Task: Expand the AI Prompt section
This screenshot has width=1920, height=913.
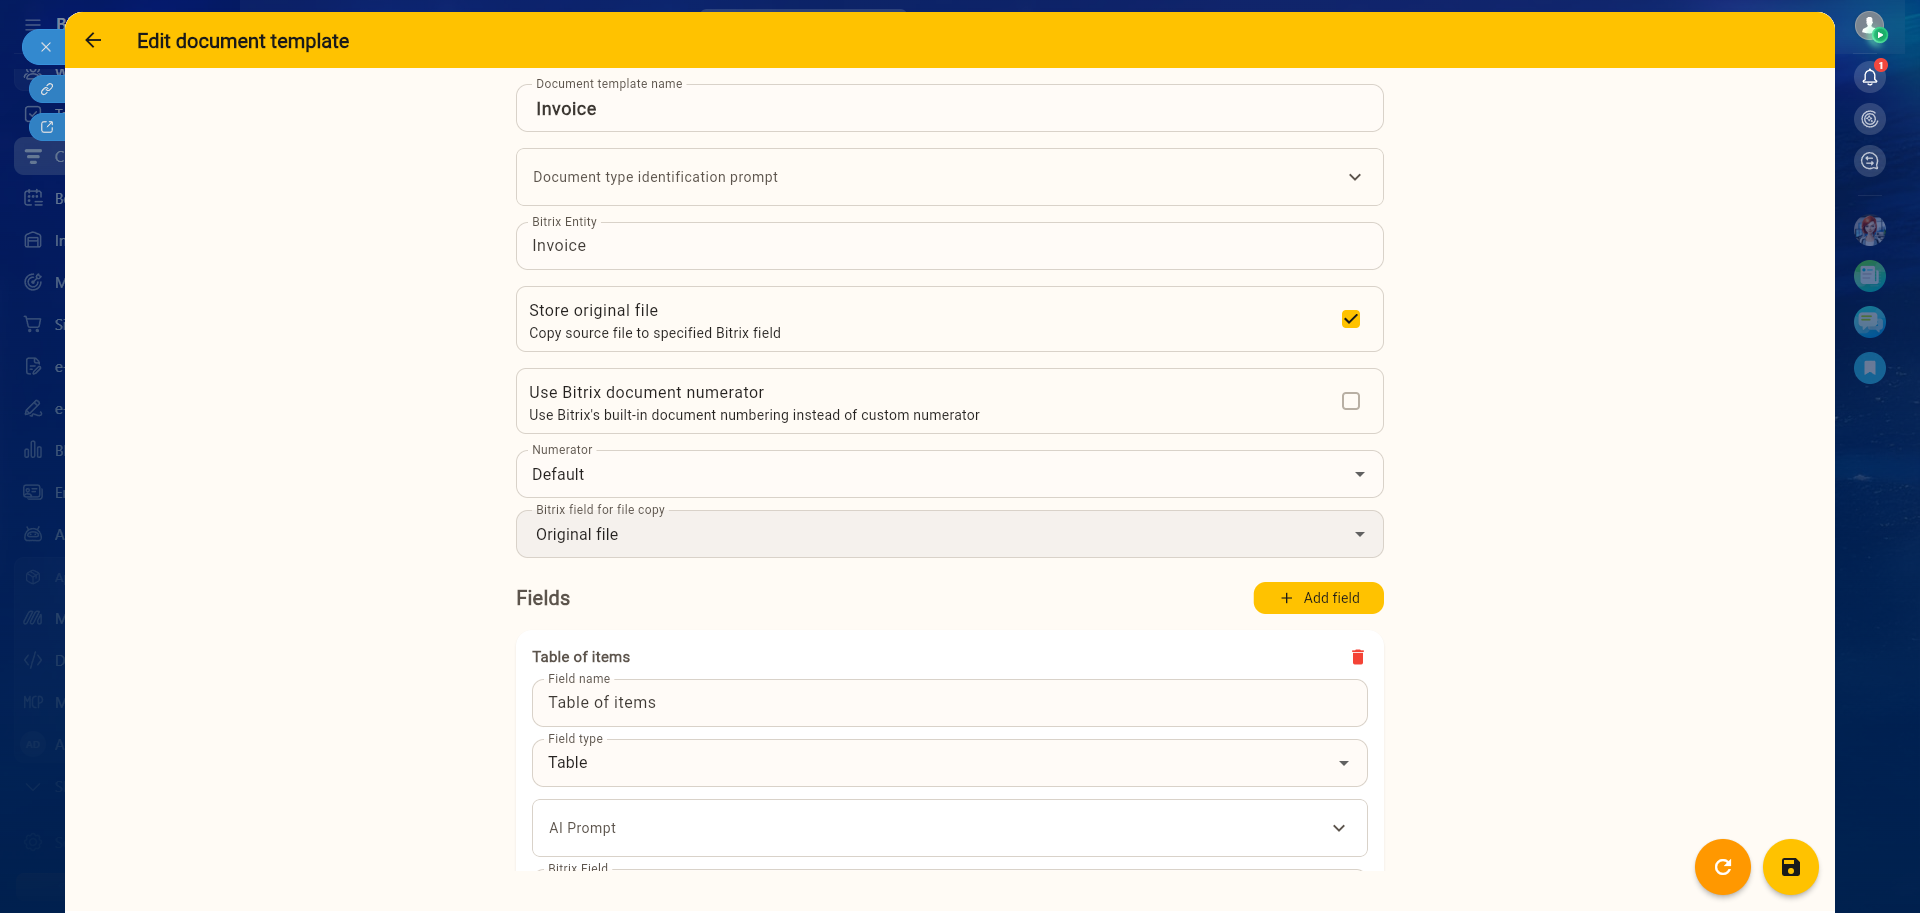Action: point(1338,828)
